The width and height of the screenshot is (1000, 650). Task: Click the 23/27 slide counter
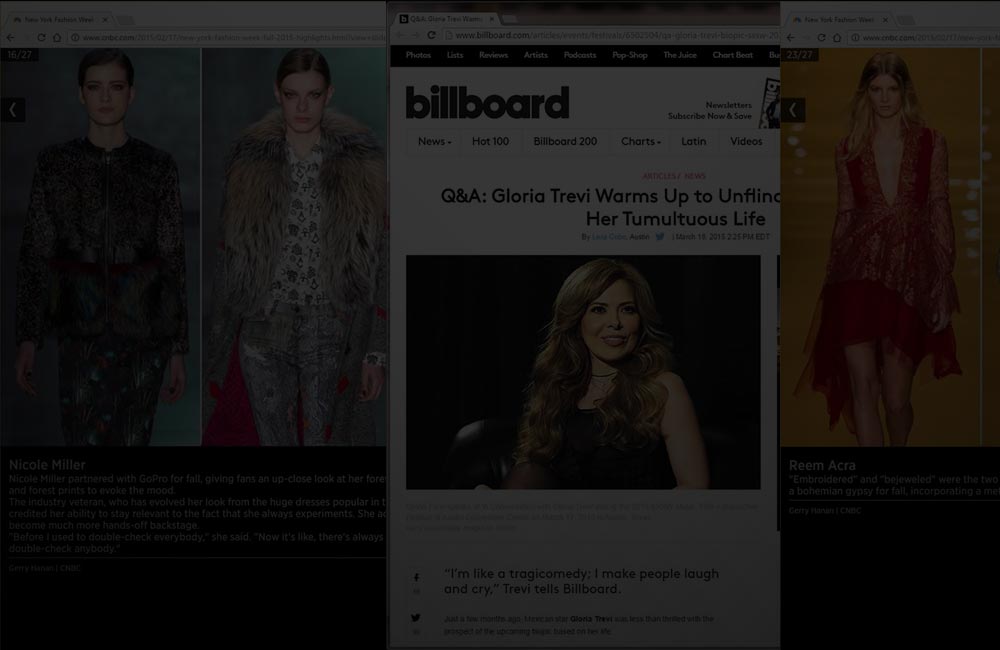pyautogui.click(x=800, y=55)
